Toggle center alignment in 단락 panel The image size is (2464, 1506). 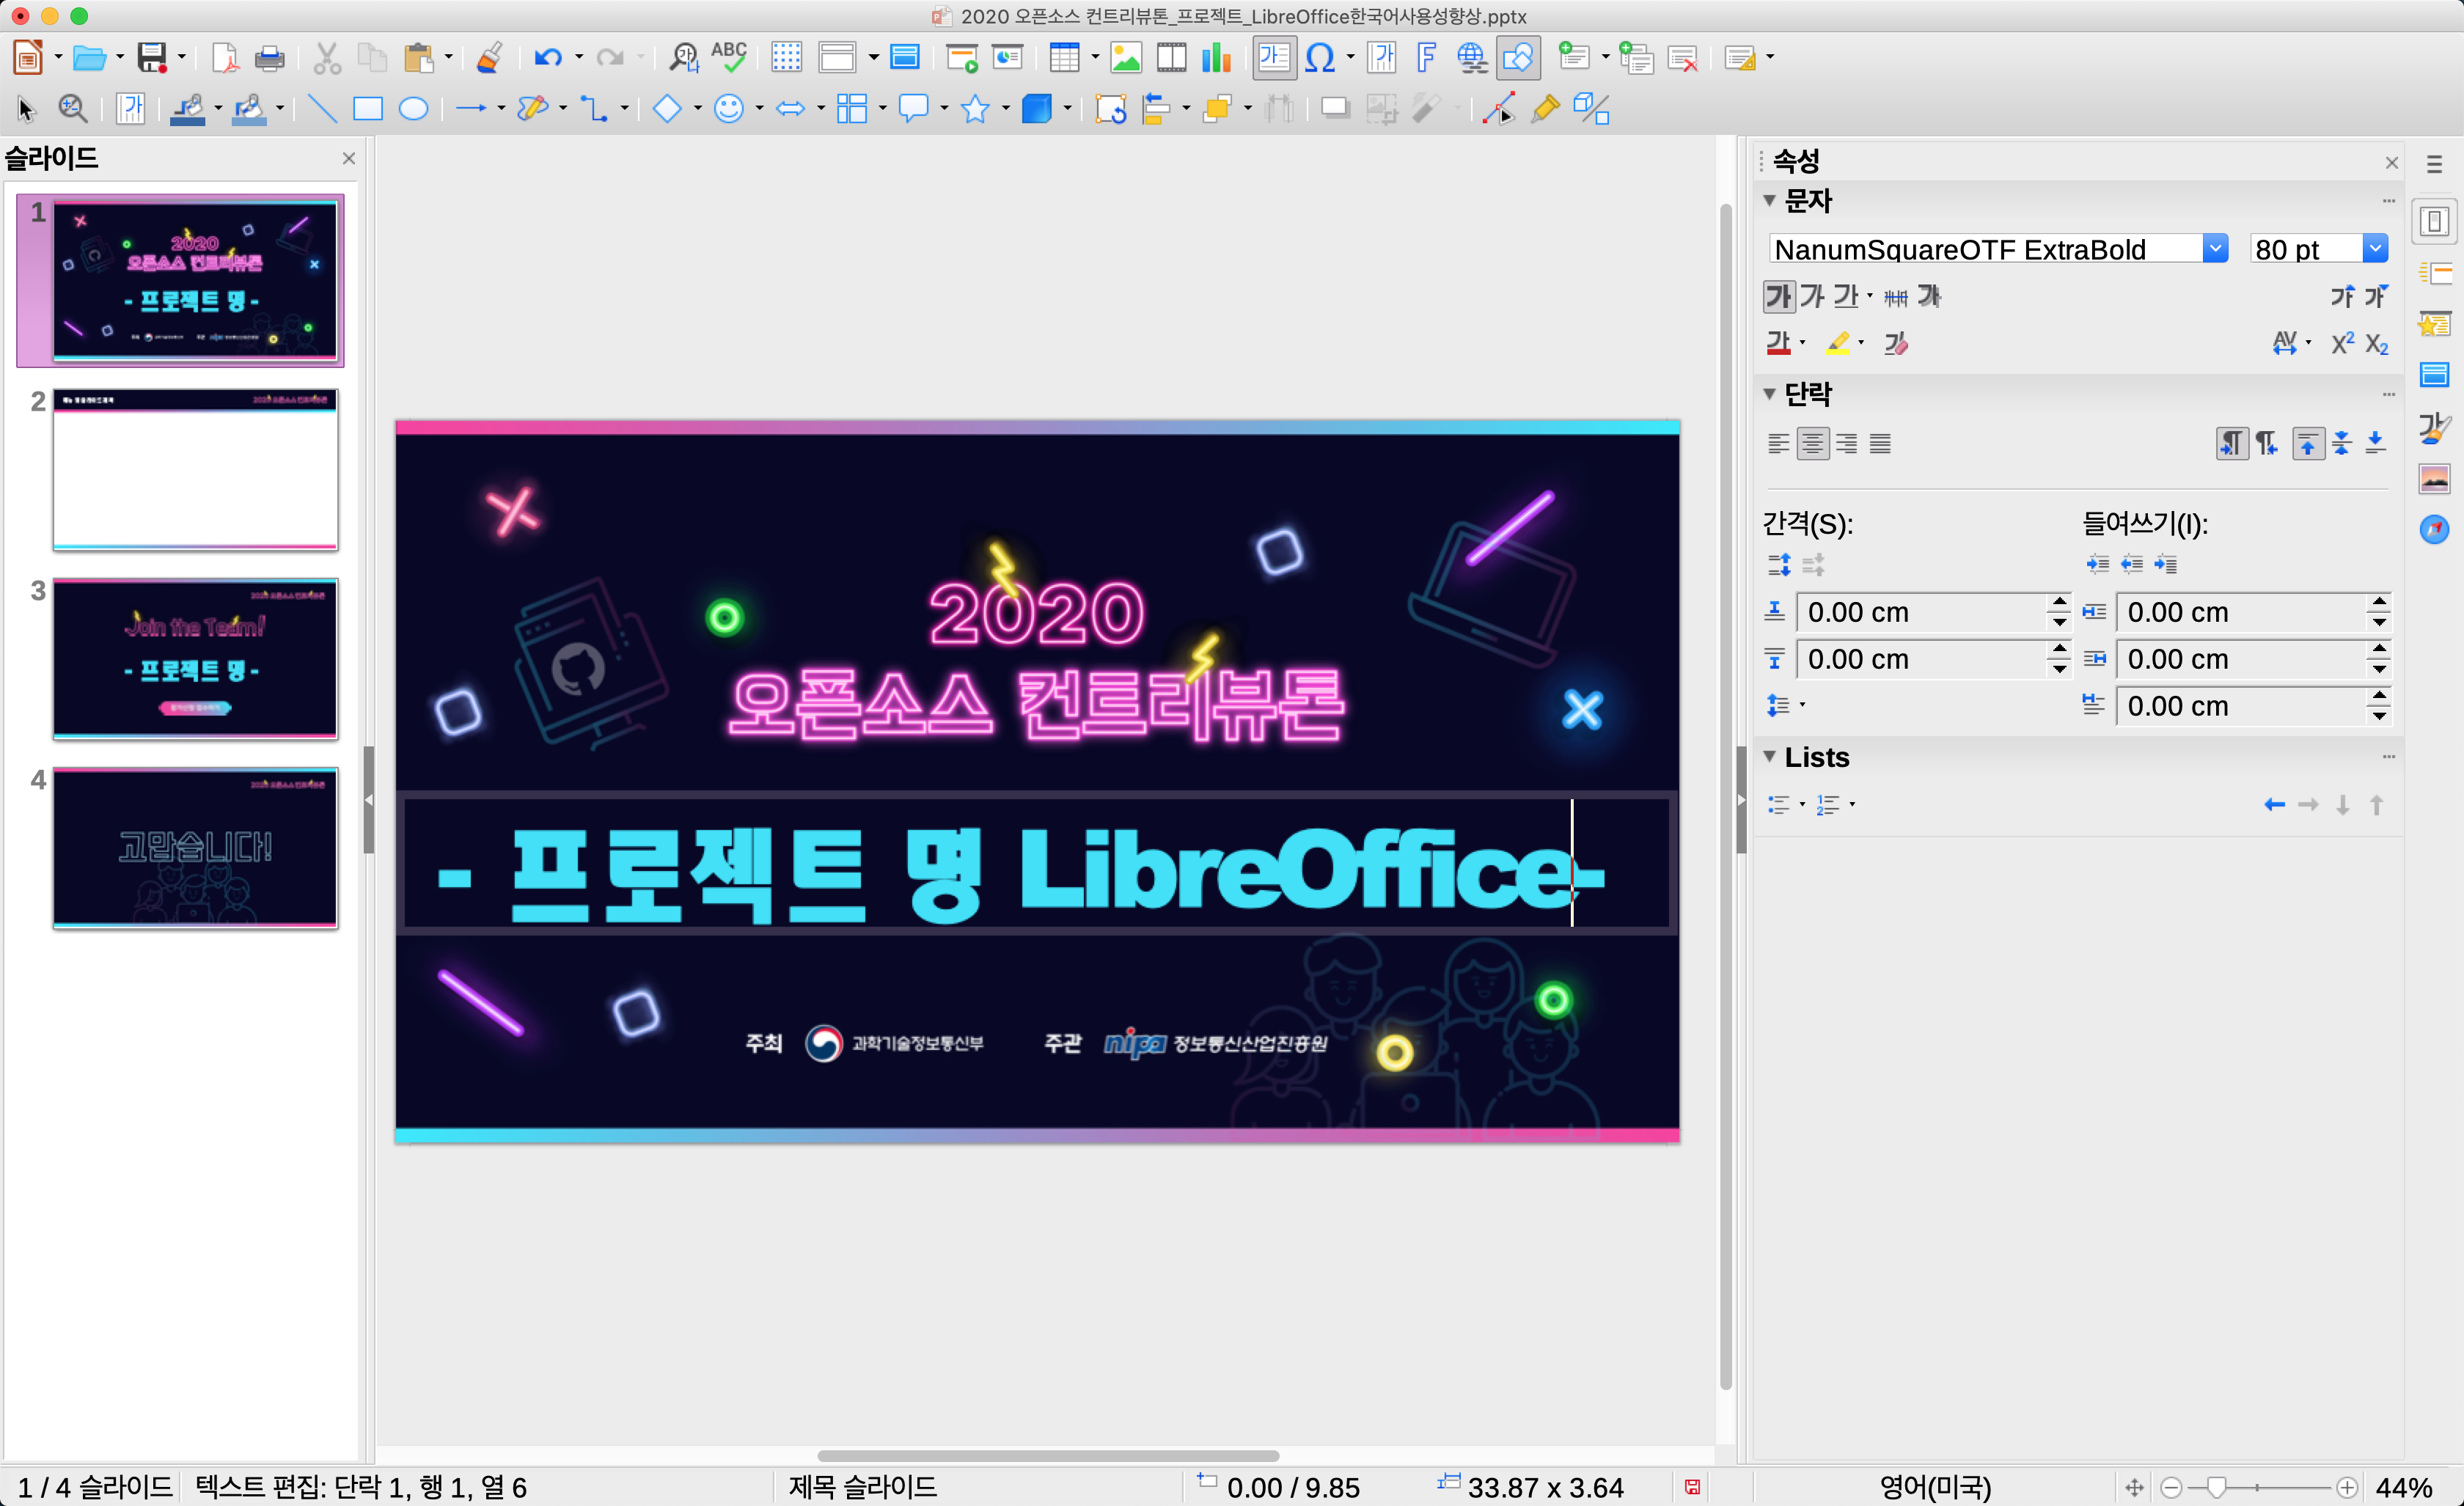tap(1812, 443)
